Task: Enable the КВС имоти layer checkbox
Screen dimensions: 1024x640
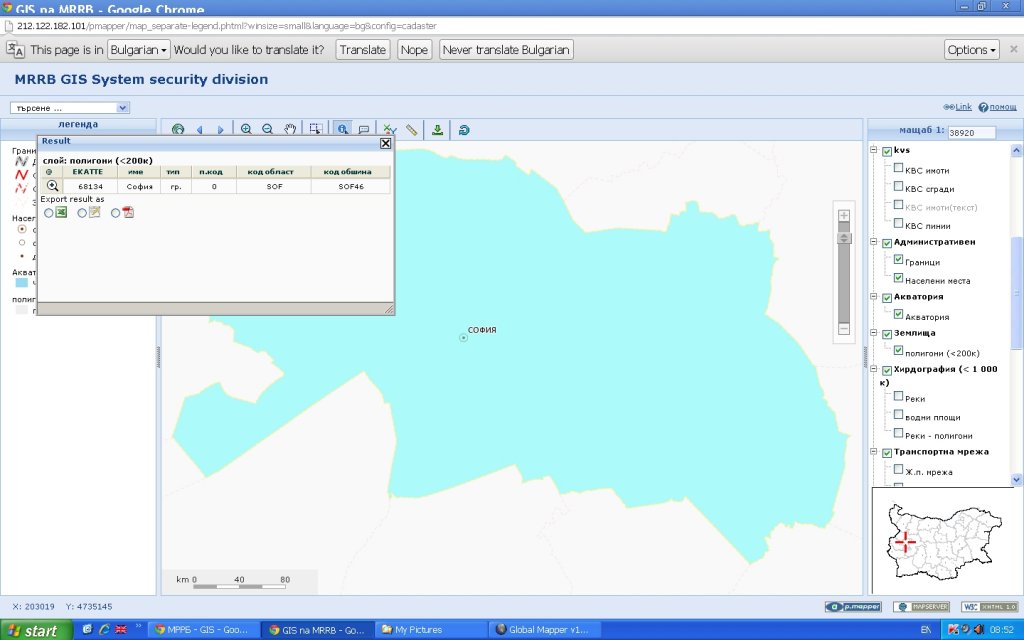Action: (898, 169)
